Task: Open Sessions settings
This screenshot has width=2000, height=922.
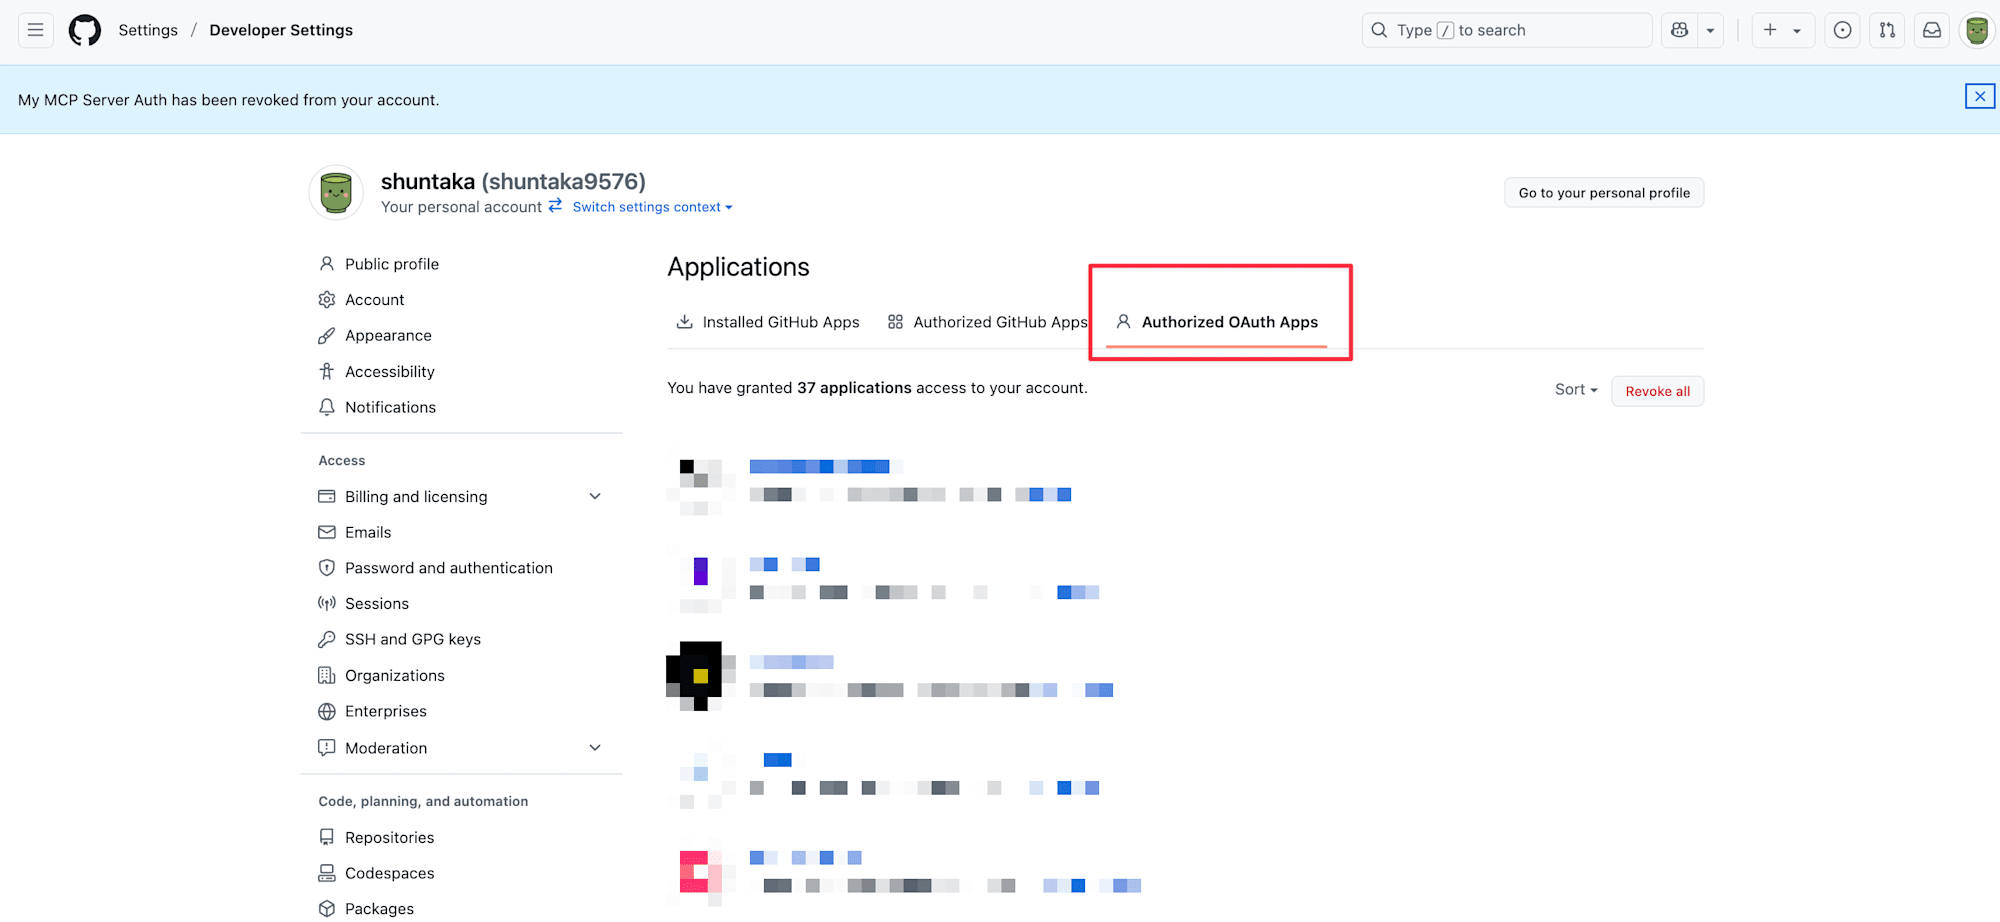Action: [x=376, y=604]
